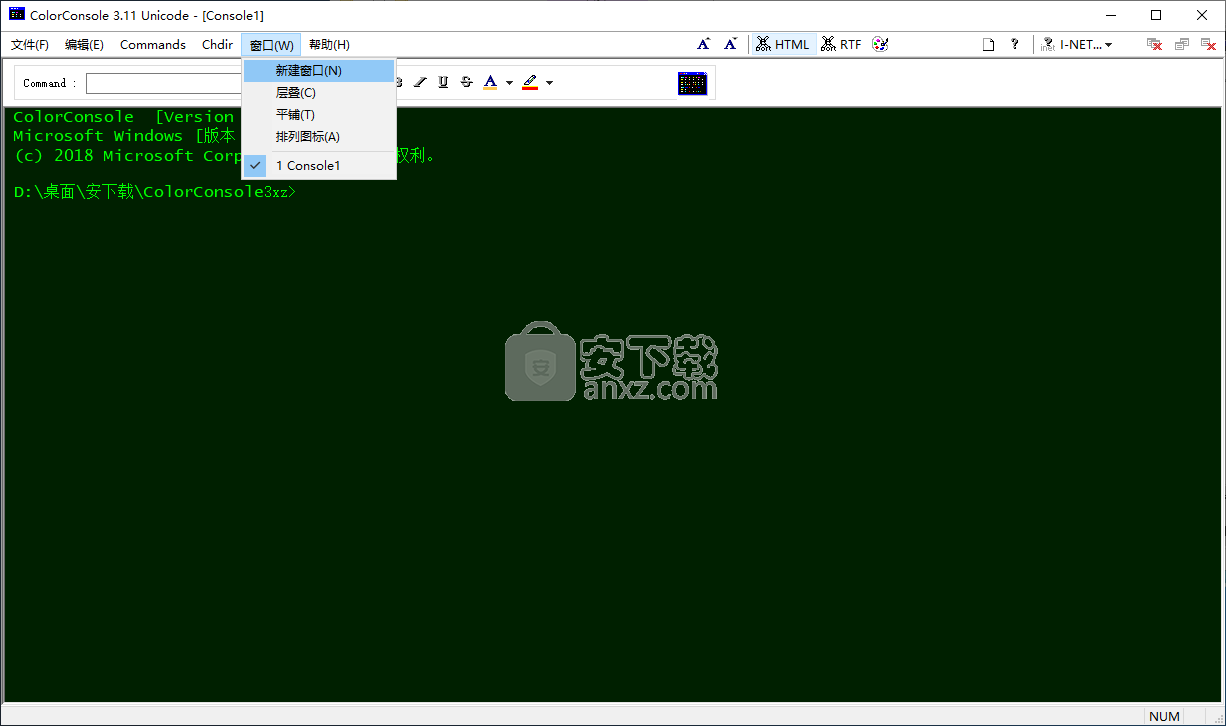Maximize the ColorConsole main window
This screenshot has width=1226, height=726.
(1156, 15)
